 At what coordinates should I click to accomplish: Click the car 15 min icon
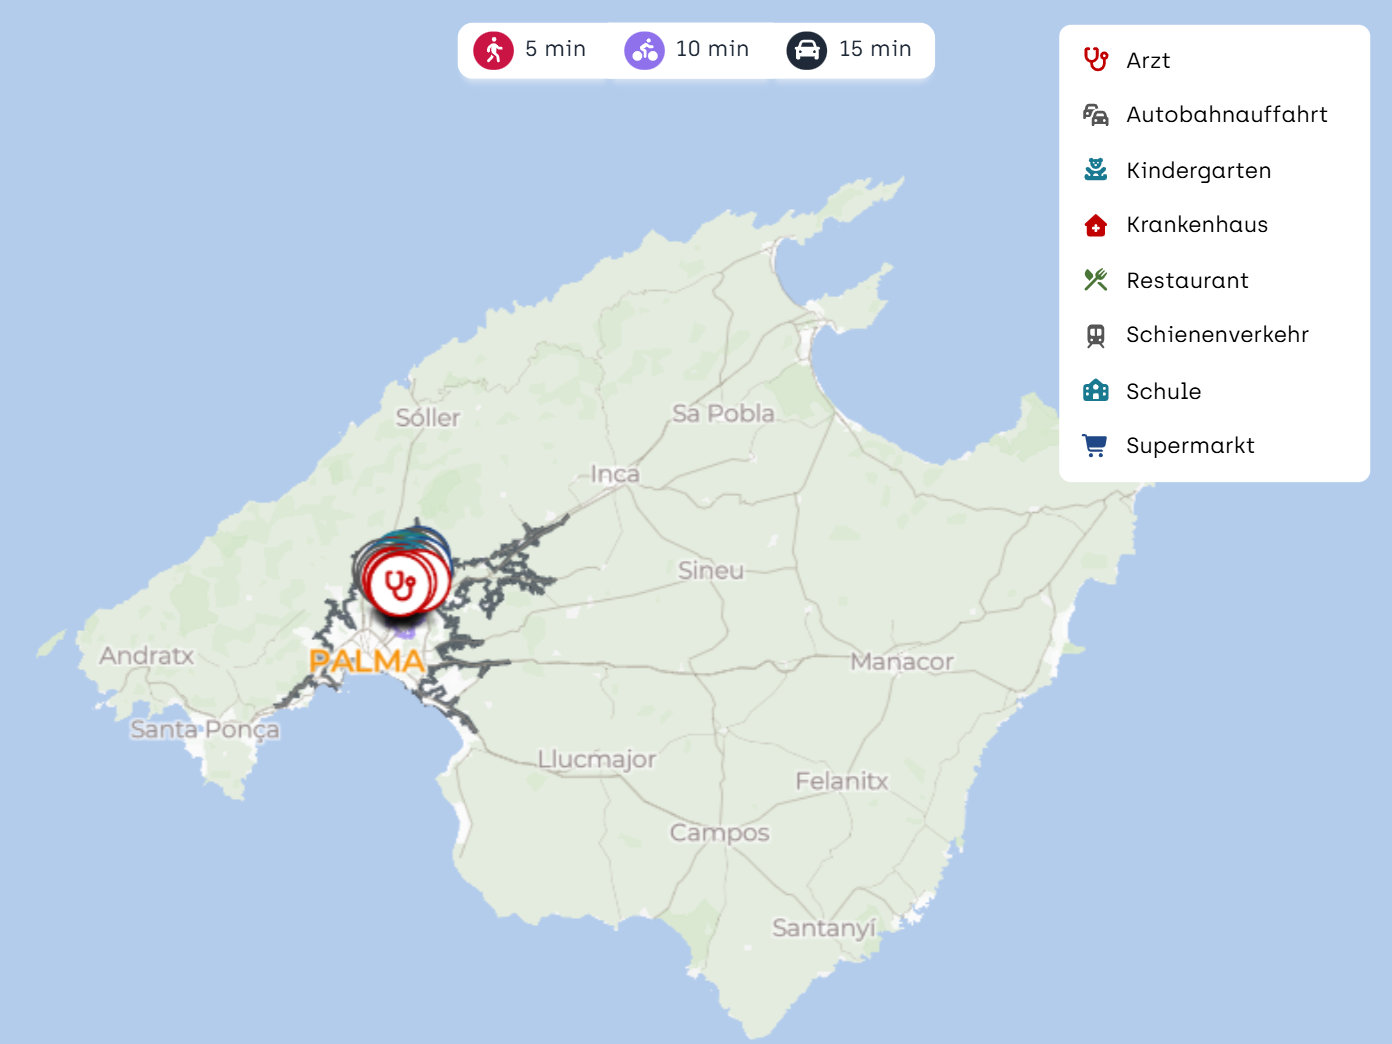806,50
